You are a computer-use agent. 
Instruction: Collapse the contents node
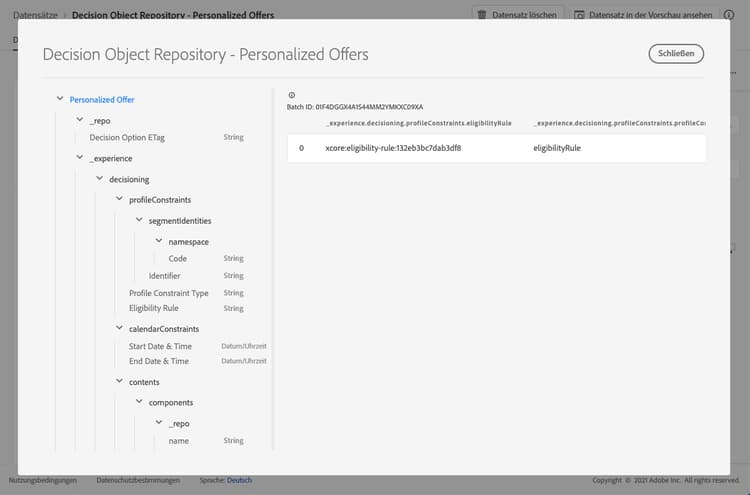120,381
